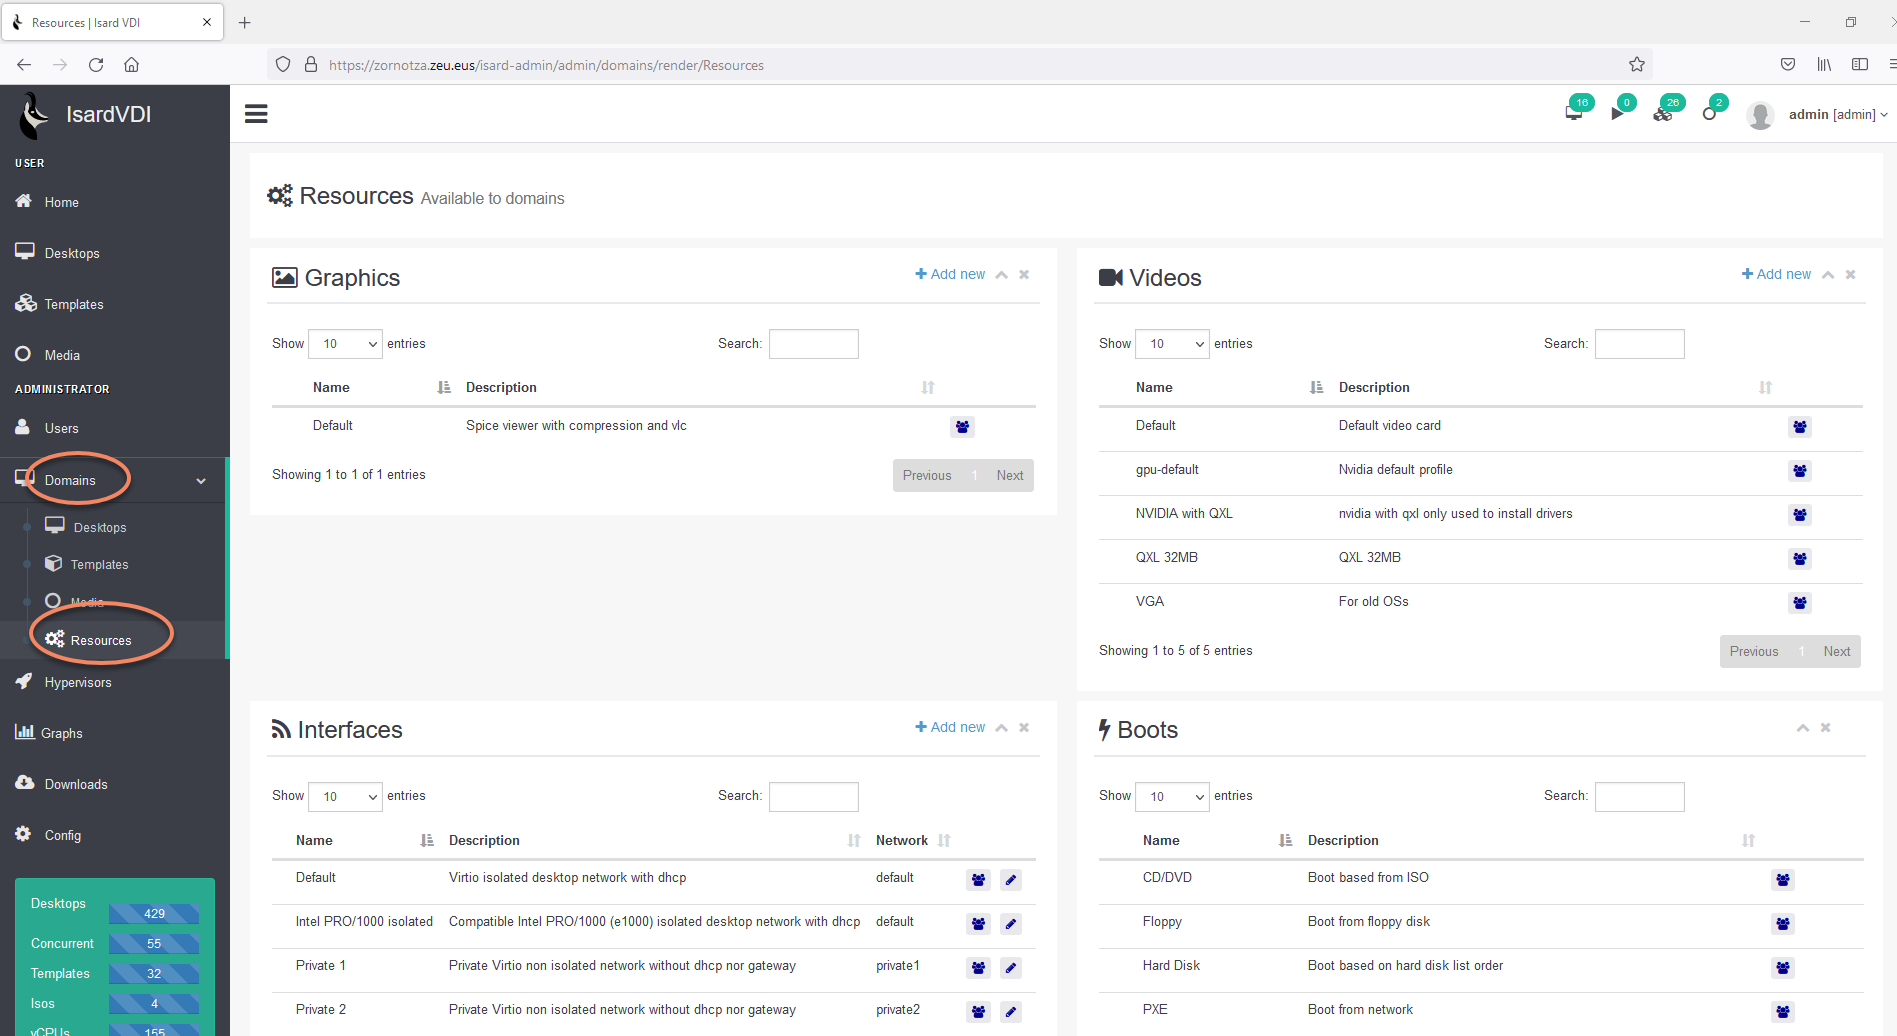The image size is (1897, 1036).
Task: Open user Templates in sidebar
Action: (x=74, y=304)
